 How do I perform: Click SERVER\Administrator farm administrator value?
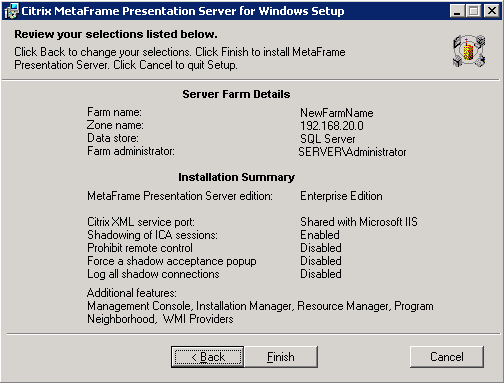click(352, 152)
